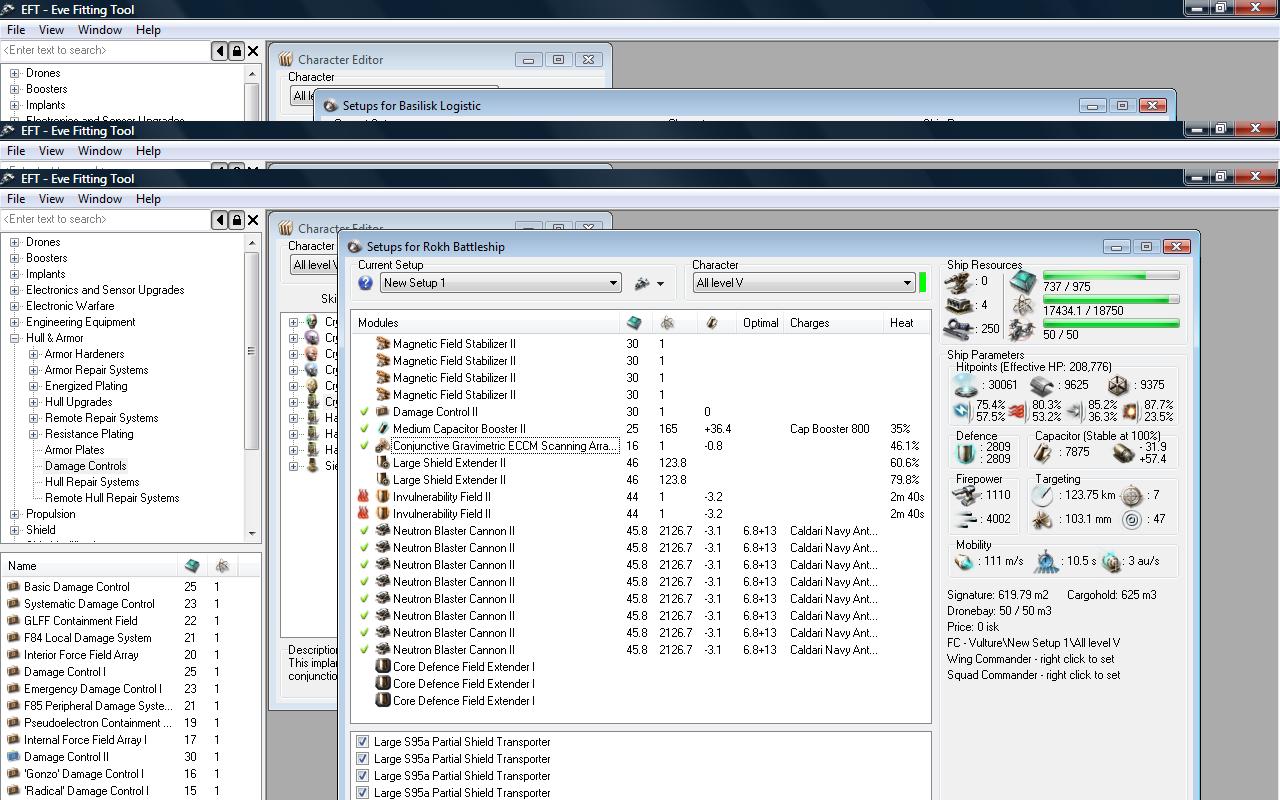
Task: Open Help menu in the front EFT window
Action: [x=148, y=199]
